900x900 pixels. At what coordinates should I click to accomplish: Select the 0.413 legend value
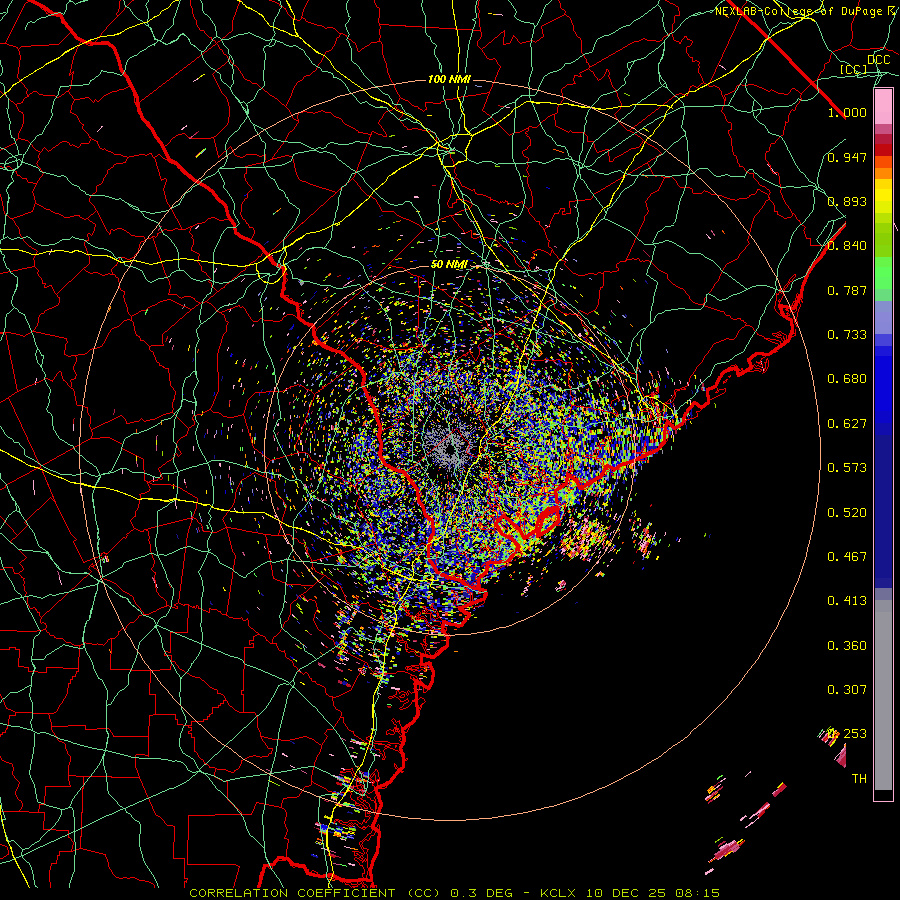(x=847, y=601)
